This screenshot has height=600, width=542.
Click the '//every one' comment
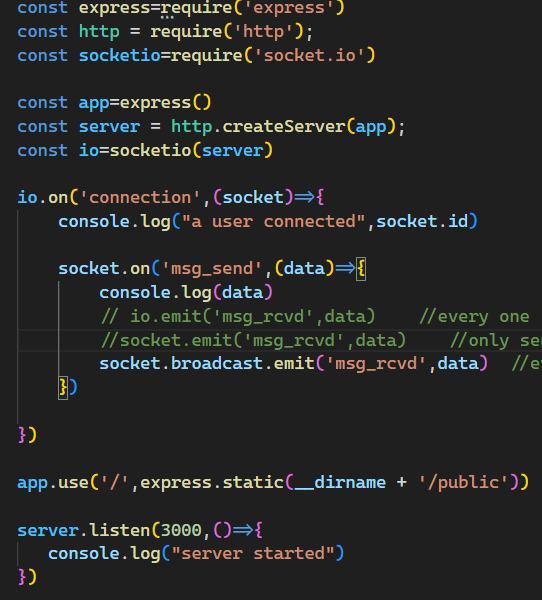(475, 317)
